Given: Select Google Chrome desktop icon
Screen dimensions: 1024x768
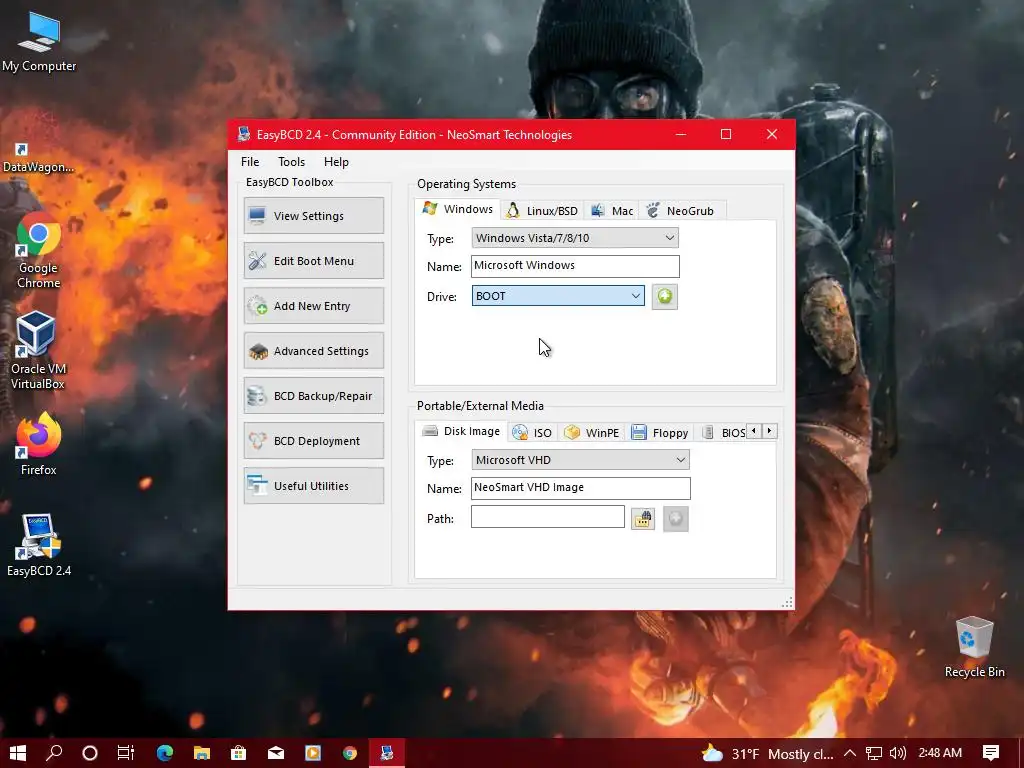Looking at the screenshot, I should click(39, 249).
